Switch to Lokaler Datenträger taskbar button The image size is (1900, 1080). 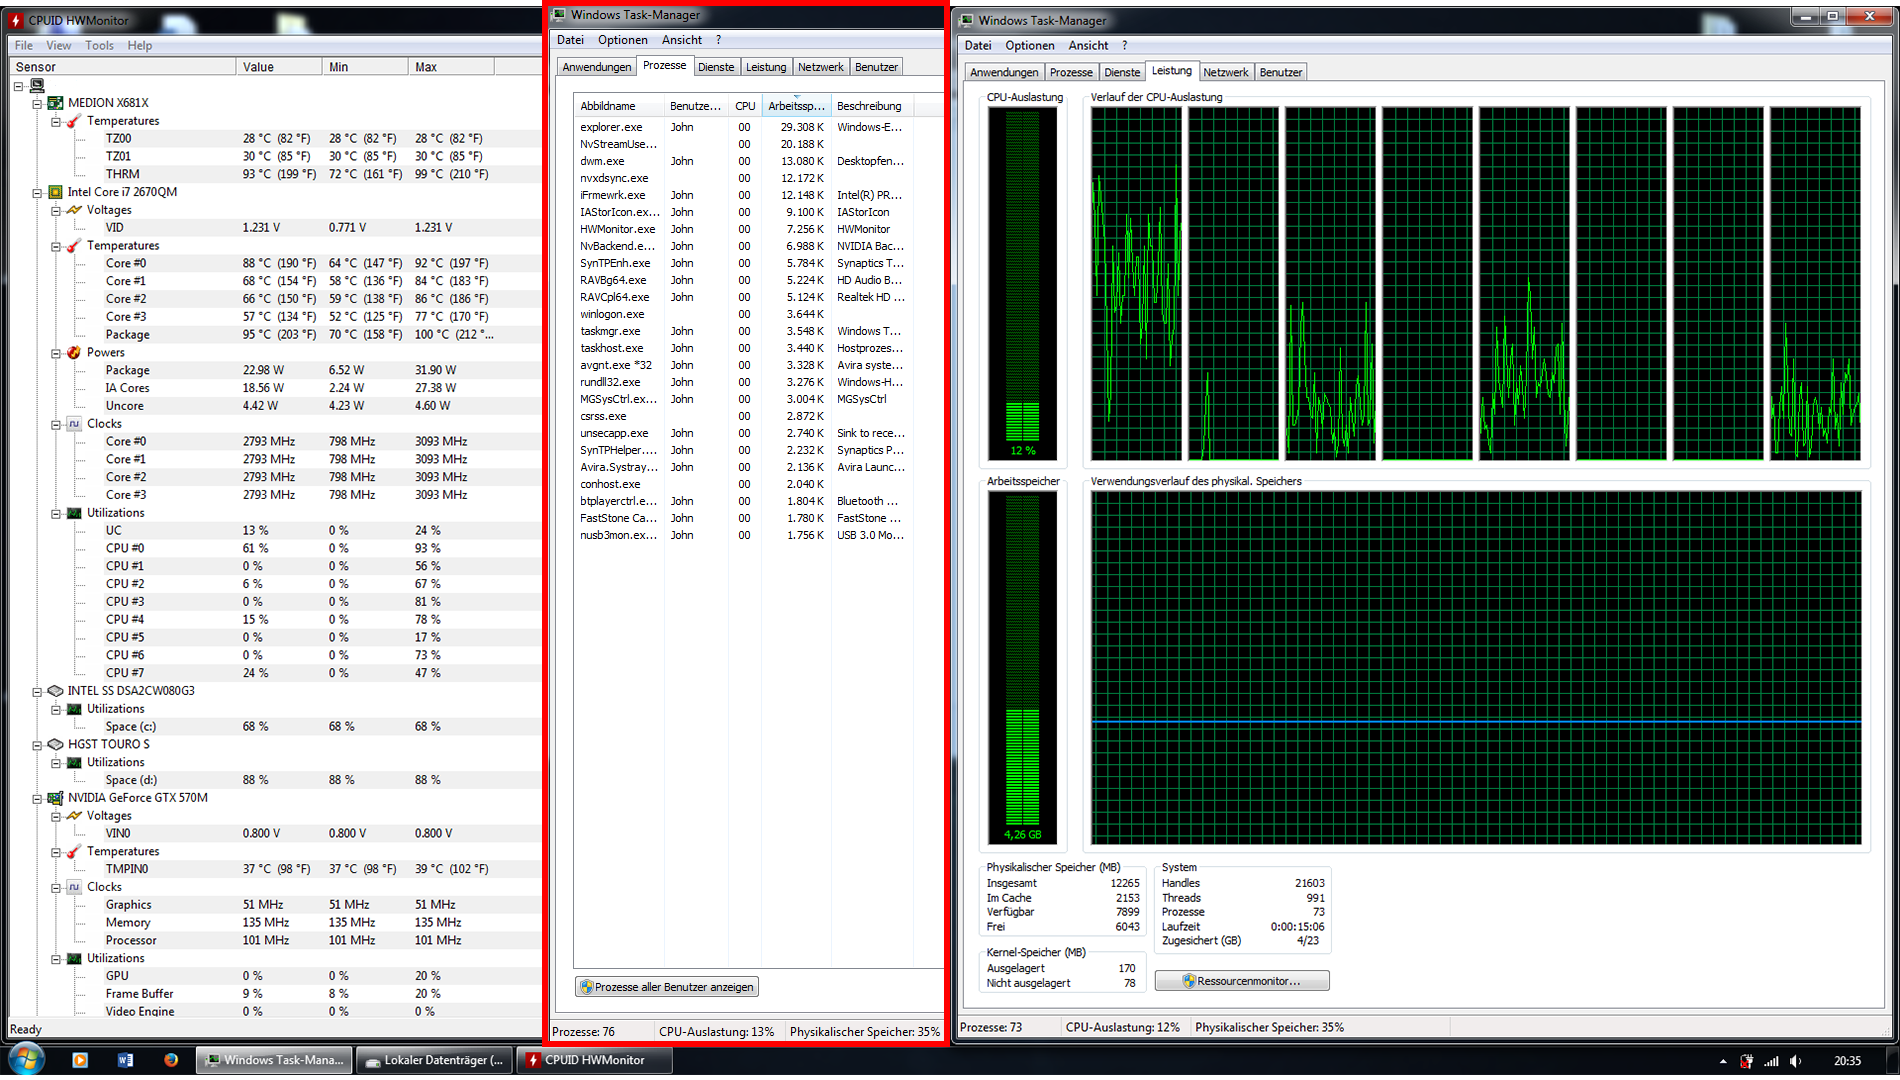[x=435, y=1060]
